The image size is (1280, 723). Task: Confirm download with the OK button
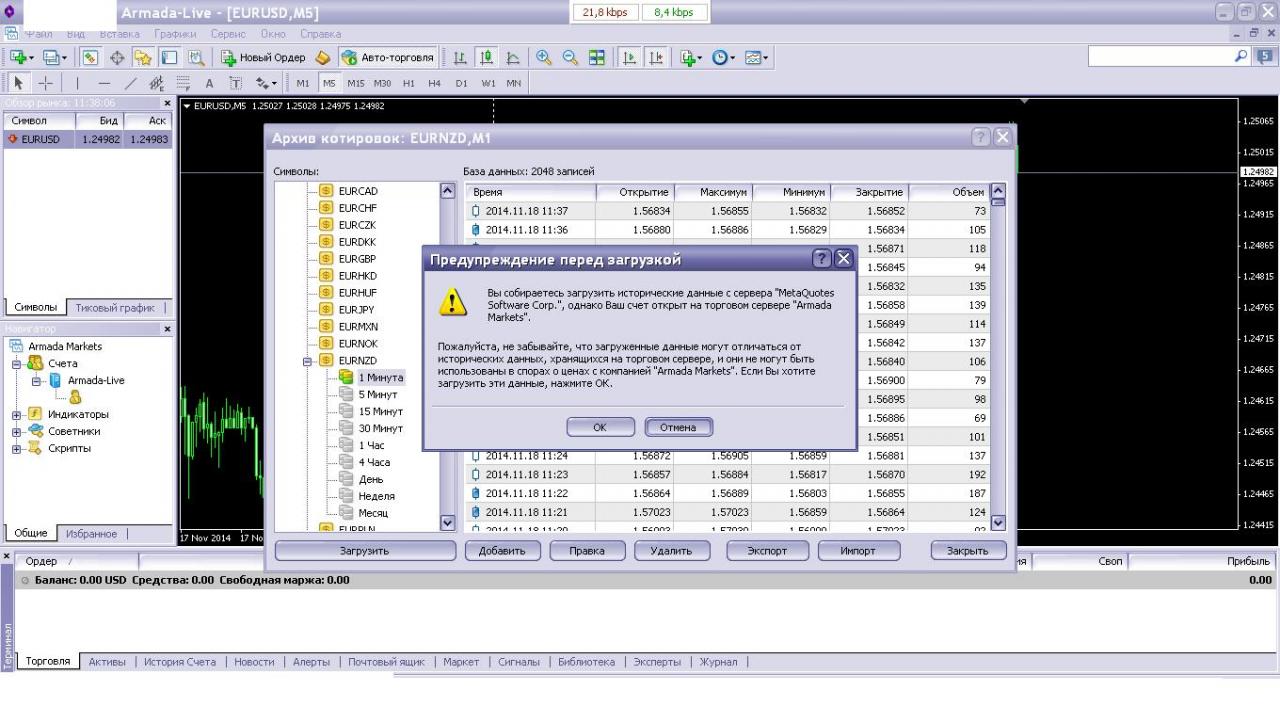coord(600,427)
